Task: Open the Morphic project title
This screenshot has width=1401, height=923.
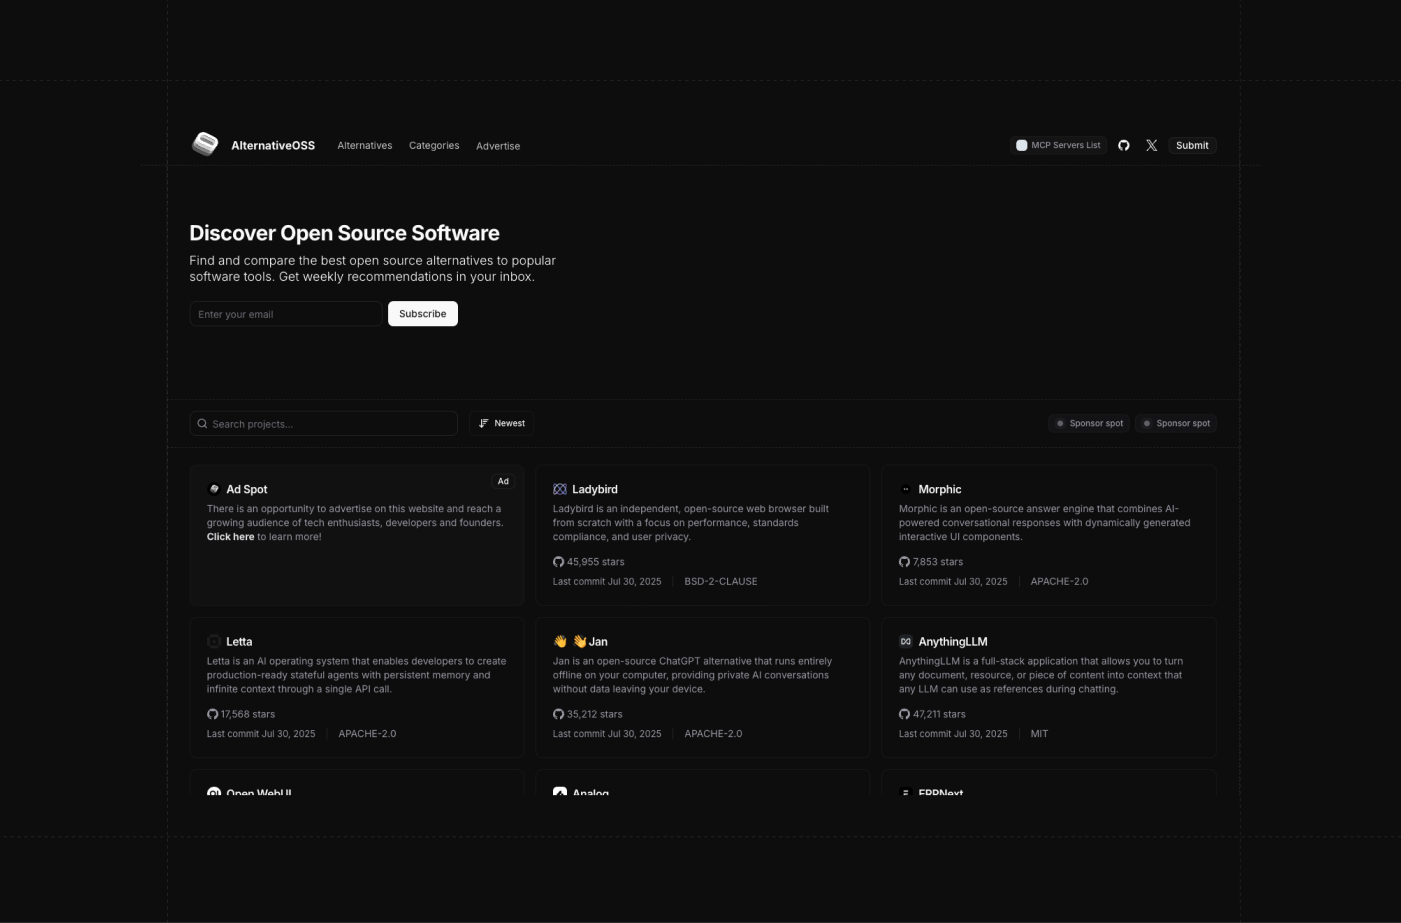Action: pos(940,489)
